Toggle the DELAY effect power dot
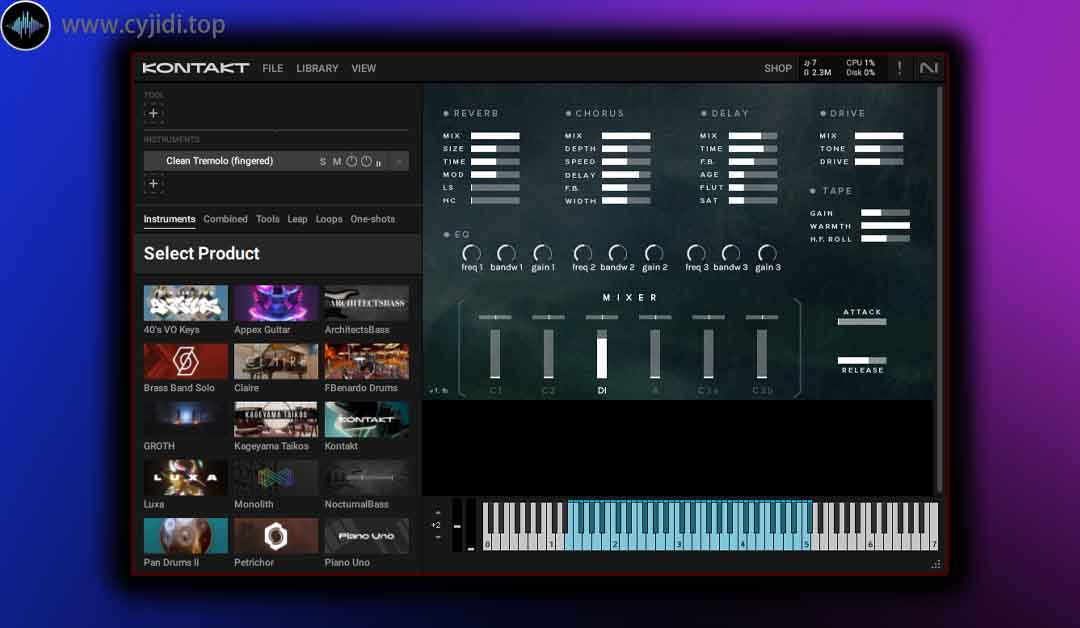The image size is (1080, 628). pyautogui.click(x=704, y=113)
